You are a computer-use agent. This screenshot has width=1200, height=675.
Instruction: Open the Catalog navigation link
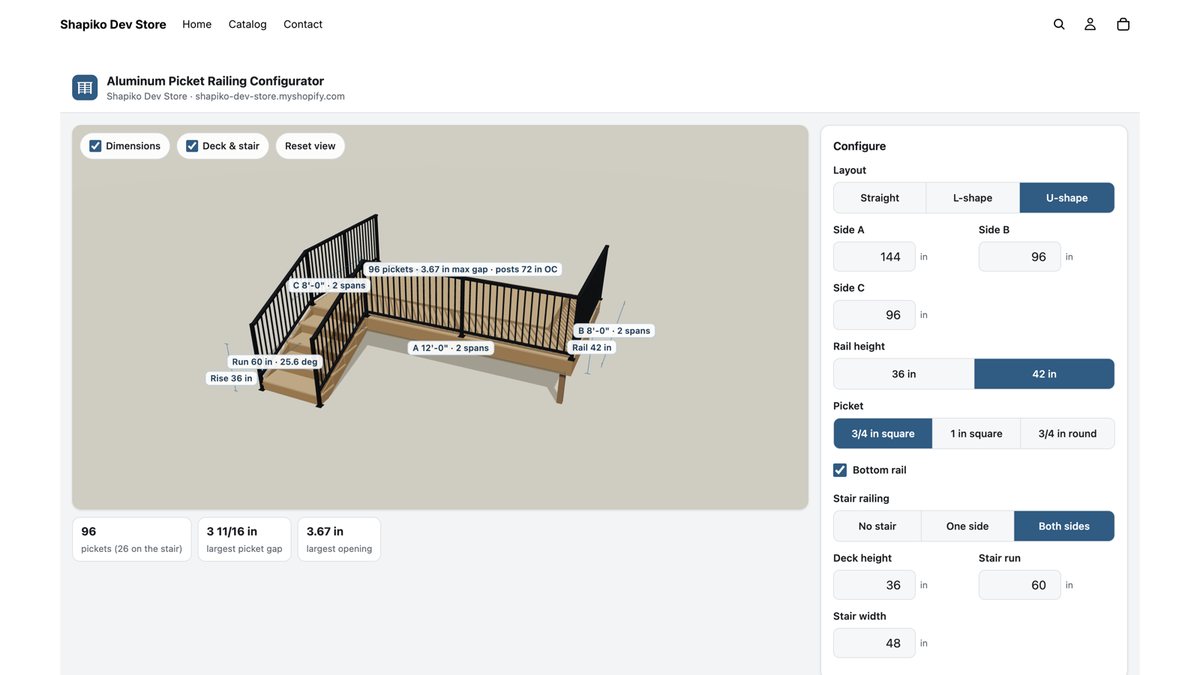tap(247, 24)
